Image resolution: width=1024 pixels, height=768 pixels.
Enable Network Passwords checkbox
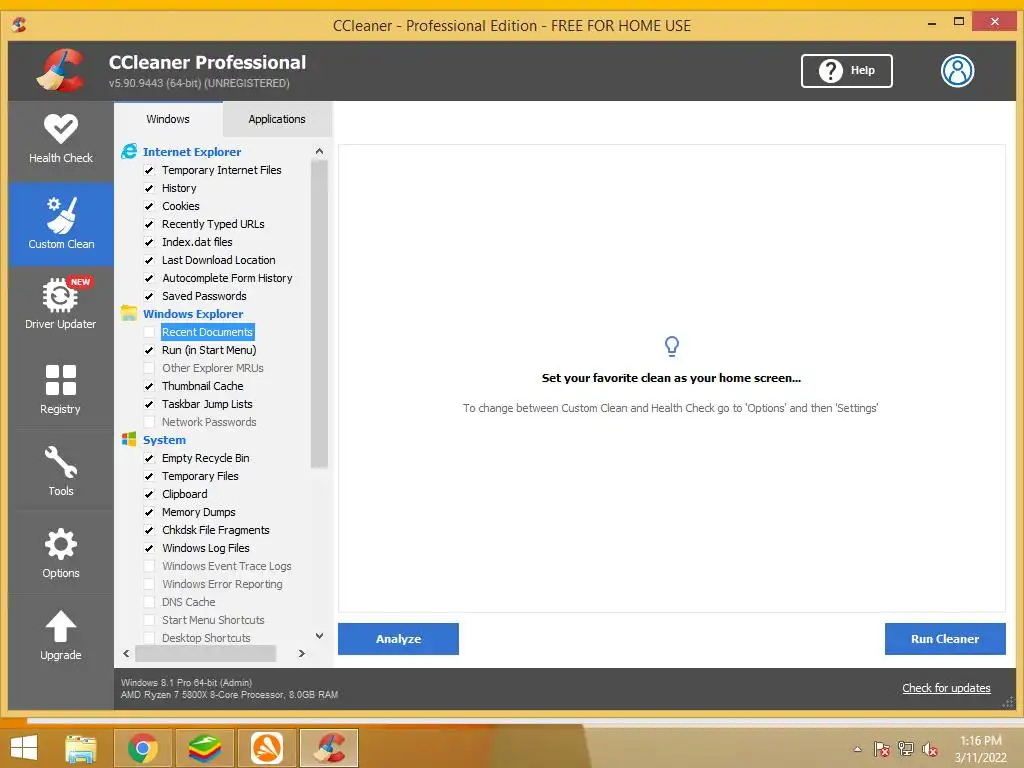click(149, 423)
